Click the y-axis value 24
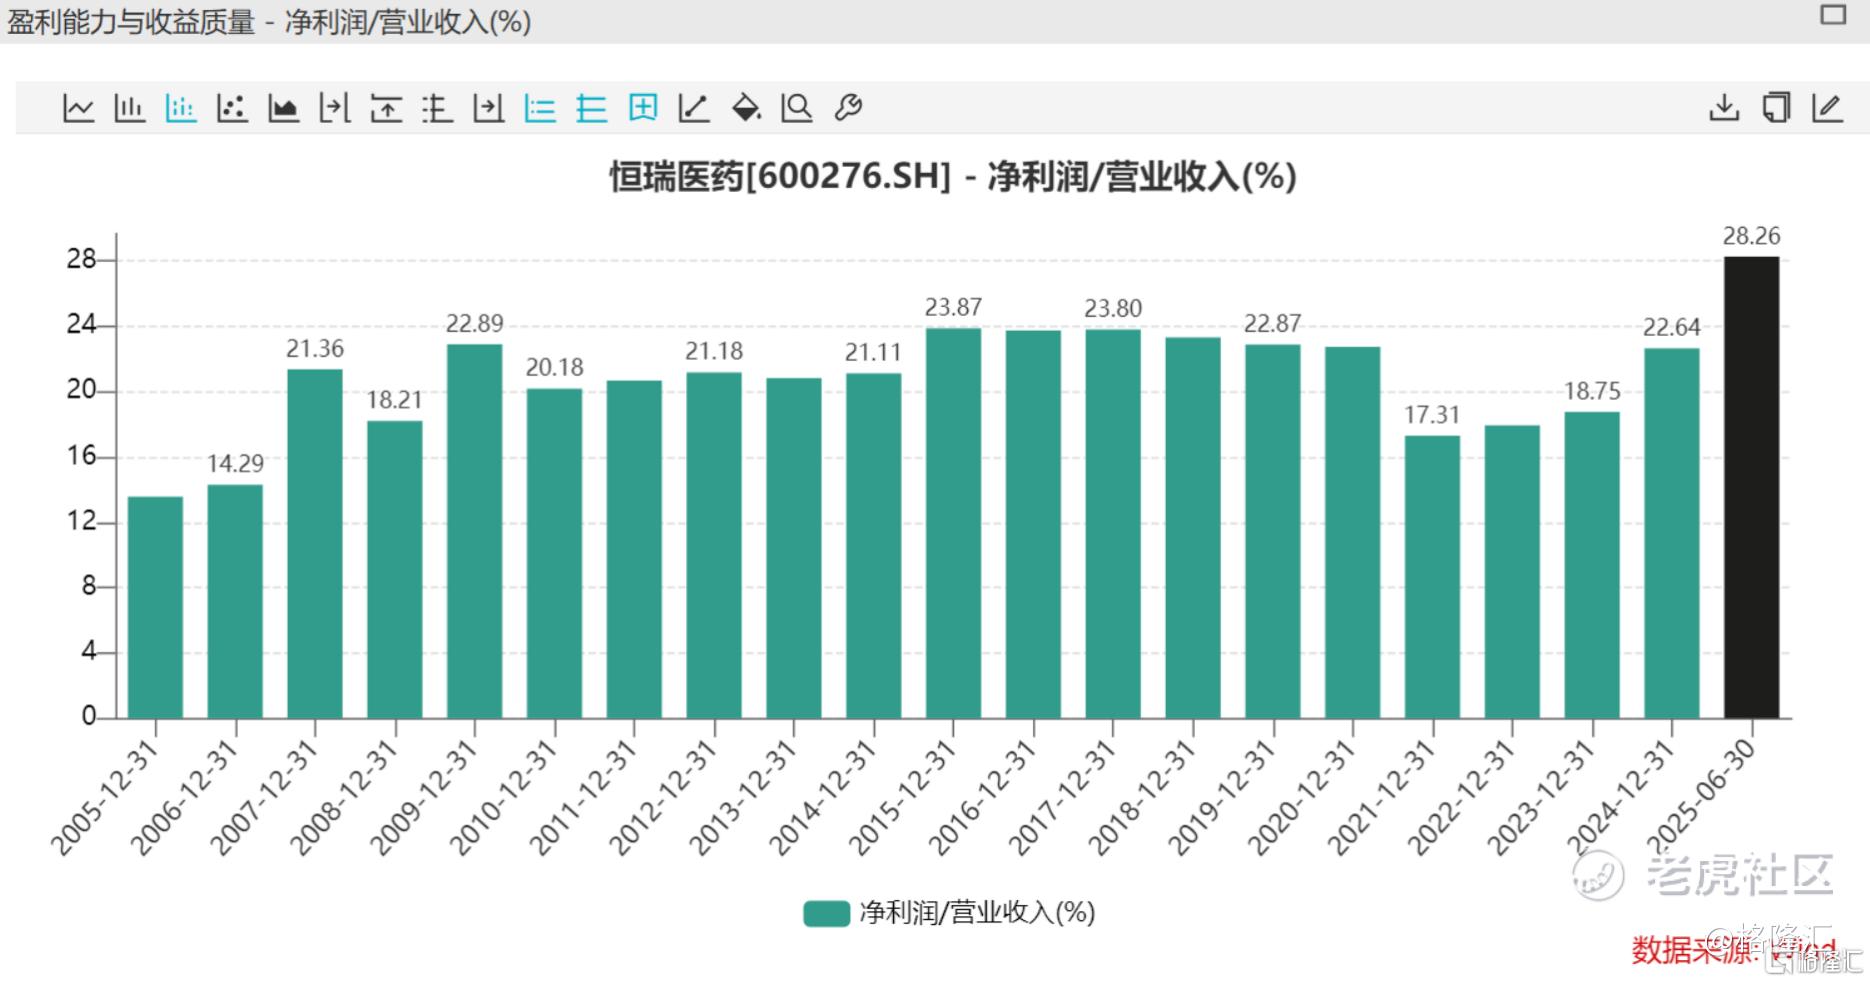Image resolution: width=1870 pixels, height=982 pixels. pos(81,325)
